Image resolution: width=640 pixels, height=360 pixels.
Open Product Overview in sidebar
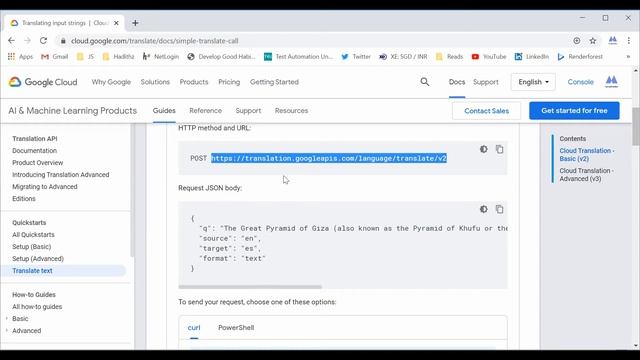click(38, 163)
